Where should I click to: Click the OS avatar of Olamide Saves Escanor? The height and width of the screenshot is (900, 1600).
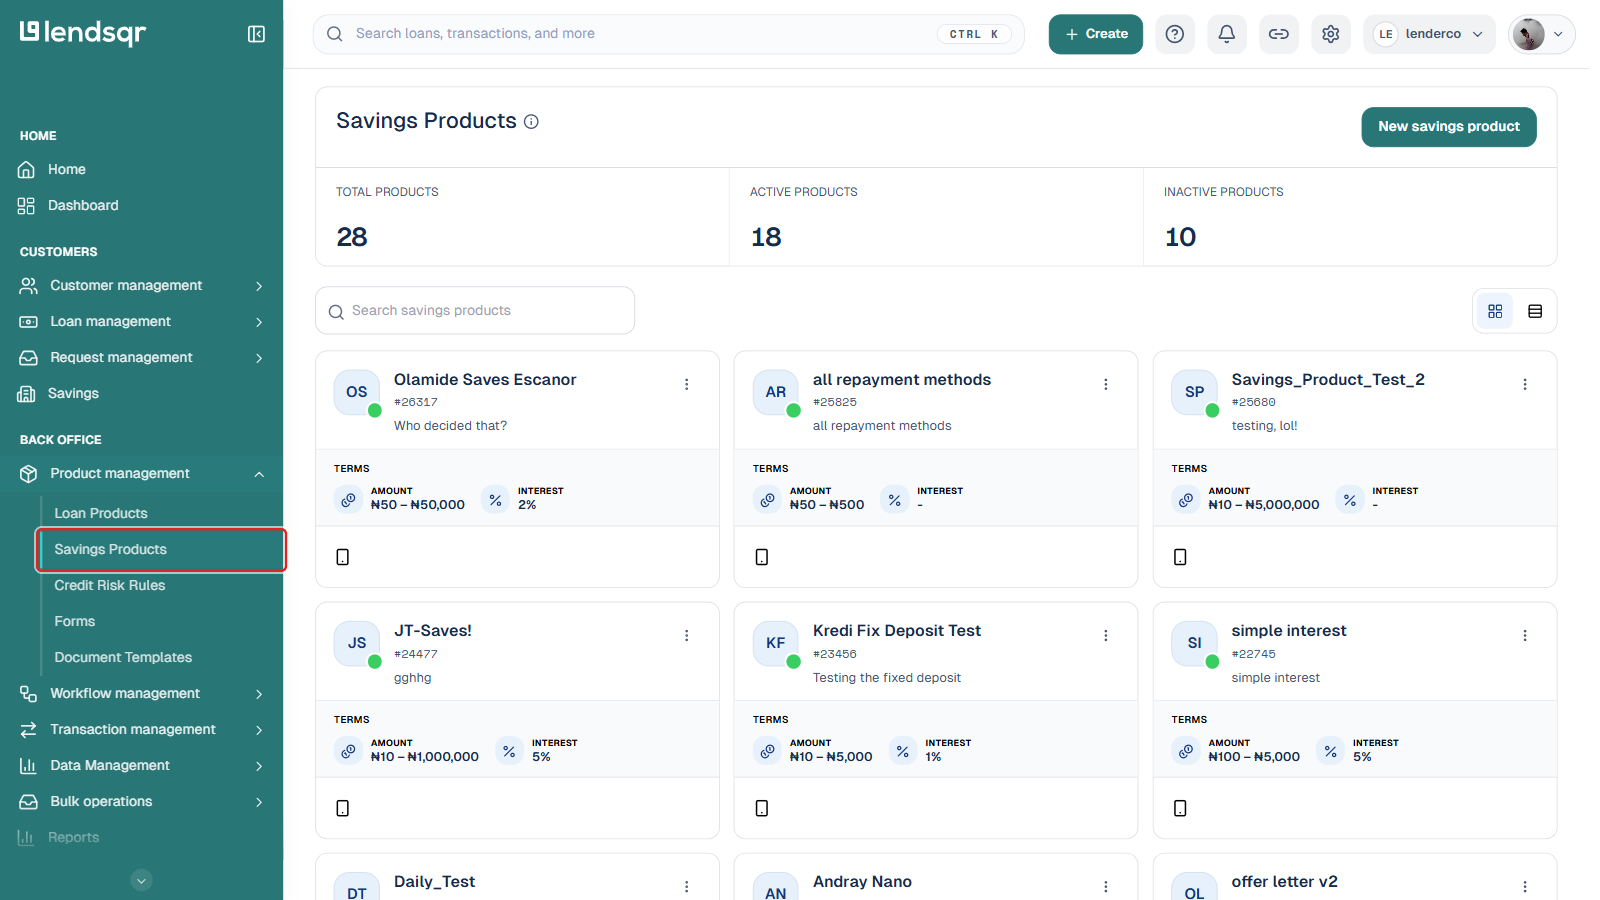tap(357, 392)
